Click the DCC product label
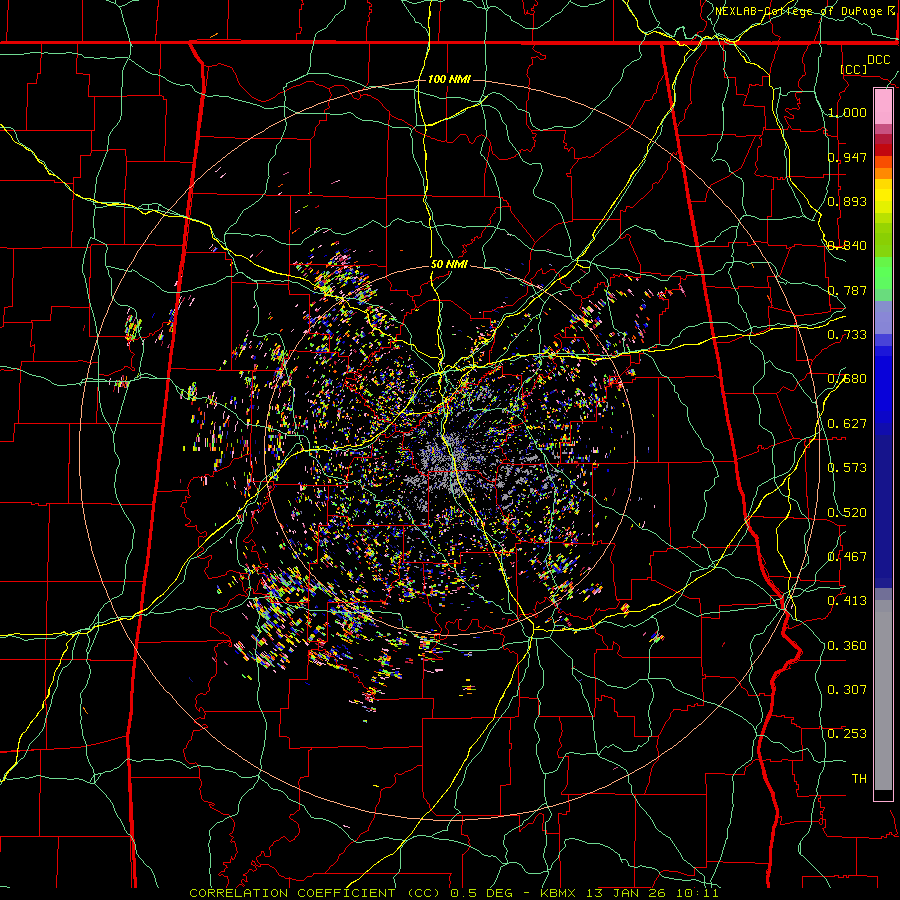Image resolution: width=900 pixels, height=900 pixels. point(878,60)
